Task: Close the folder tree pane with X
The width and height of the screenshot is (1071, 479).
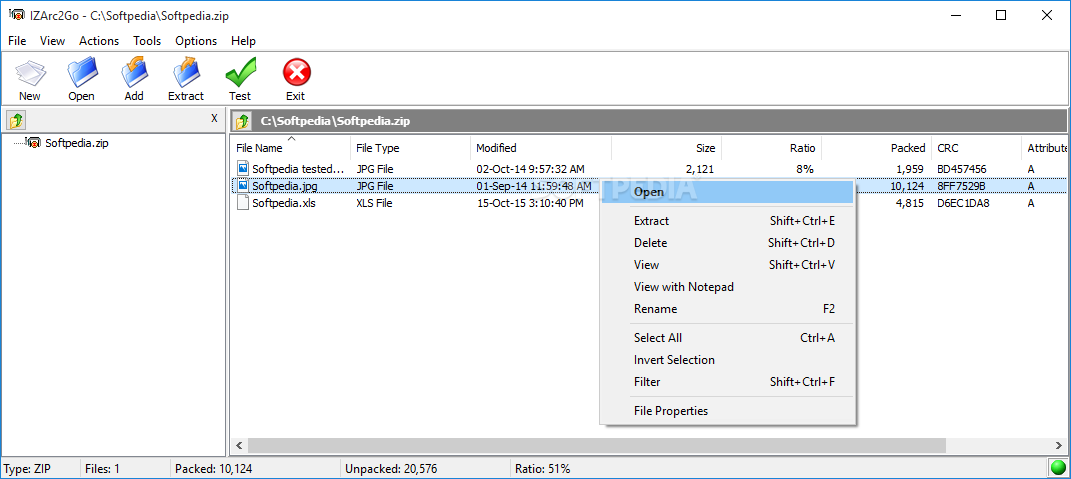Action: (214, 118)
